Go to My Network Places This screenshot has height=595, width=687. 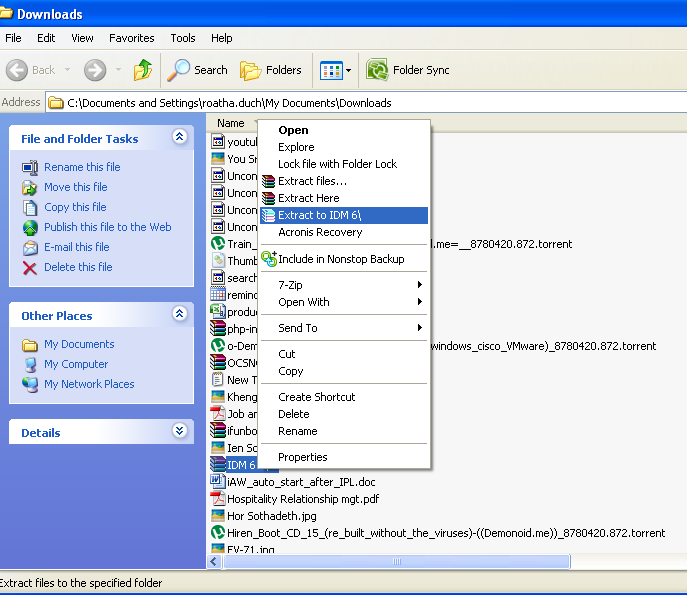point(89,384)
